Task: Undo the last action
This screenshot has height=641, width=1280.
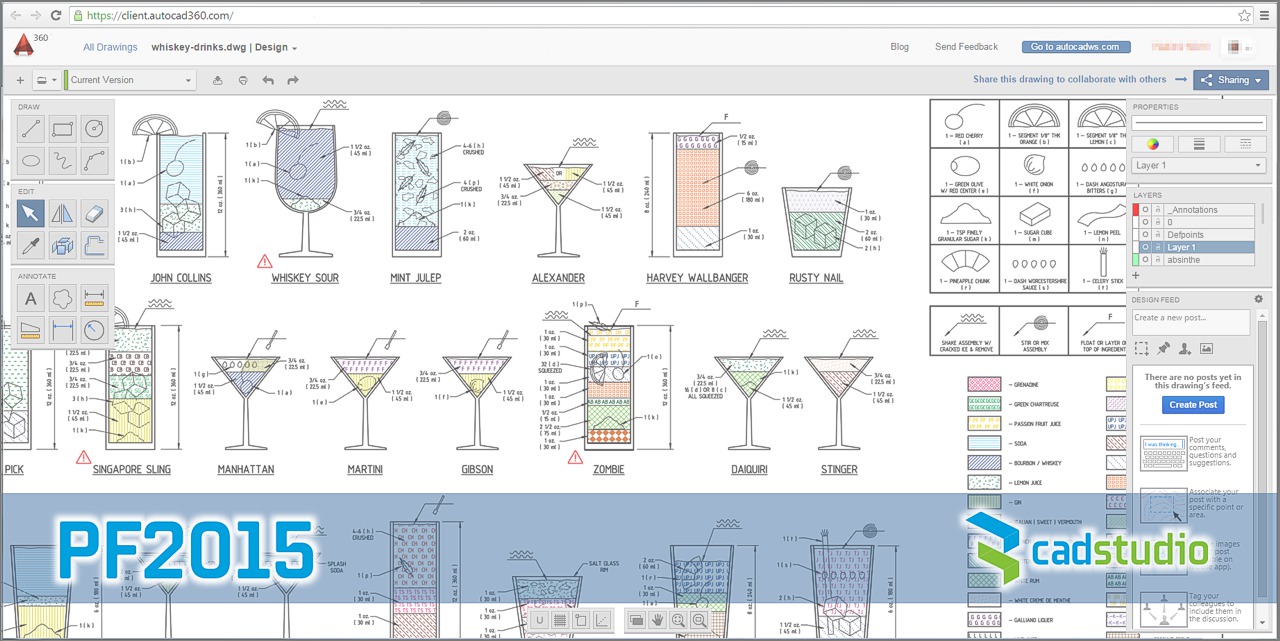Action: 268,80
